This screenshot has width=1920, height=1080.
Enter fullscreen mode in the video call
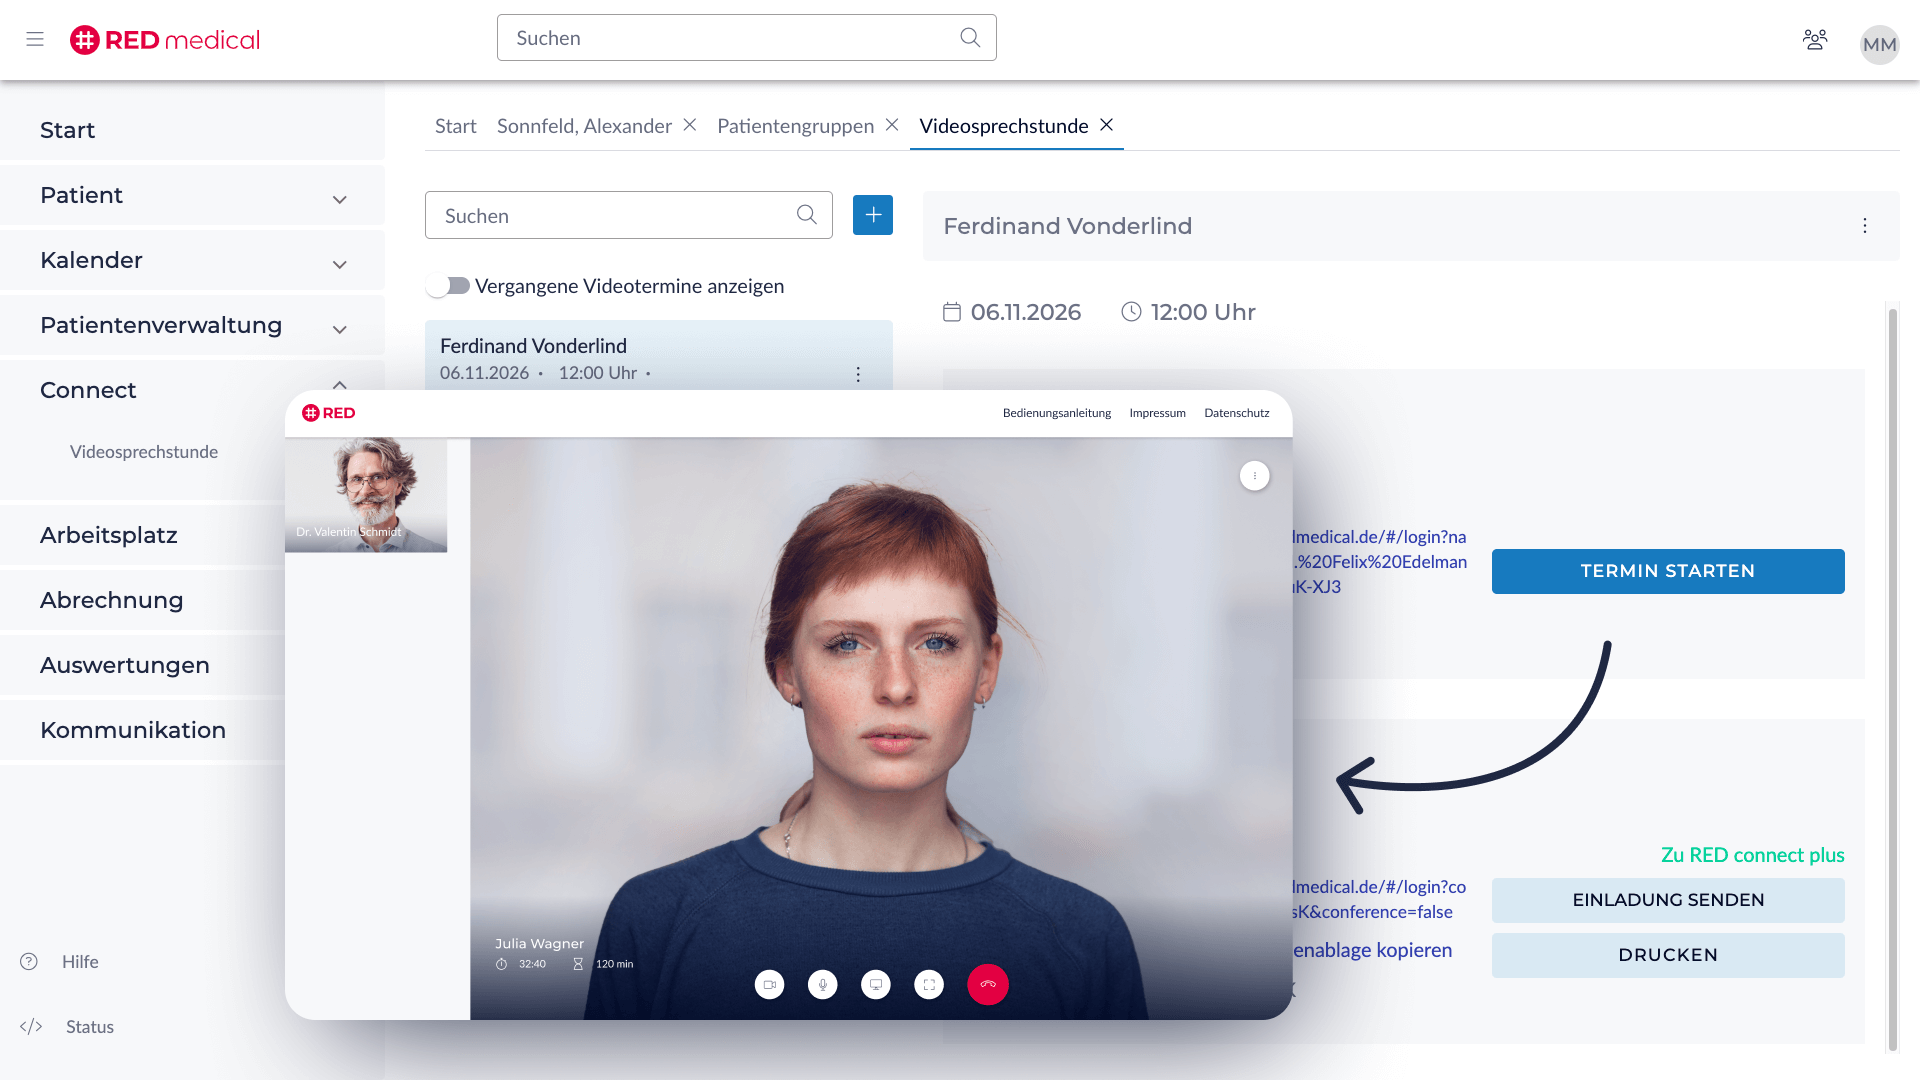click(x=929, y=984)
